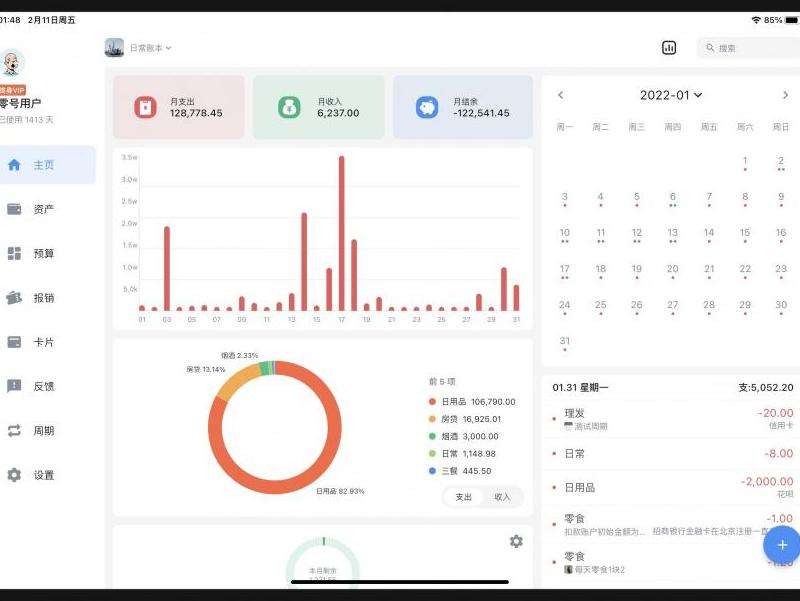Select calendar day 17
This screenshot has width=800, height=601.
564,271
